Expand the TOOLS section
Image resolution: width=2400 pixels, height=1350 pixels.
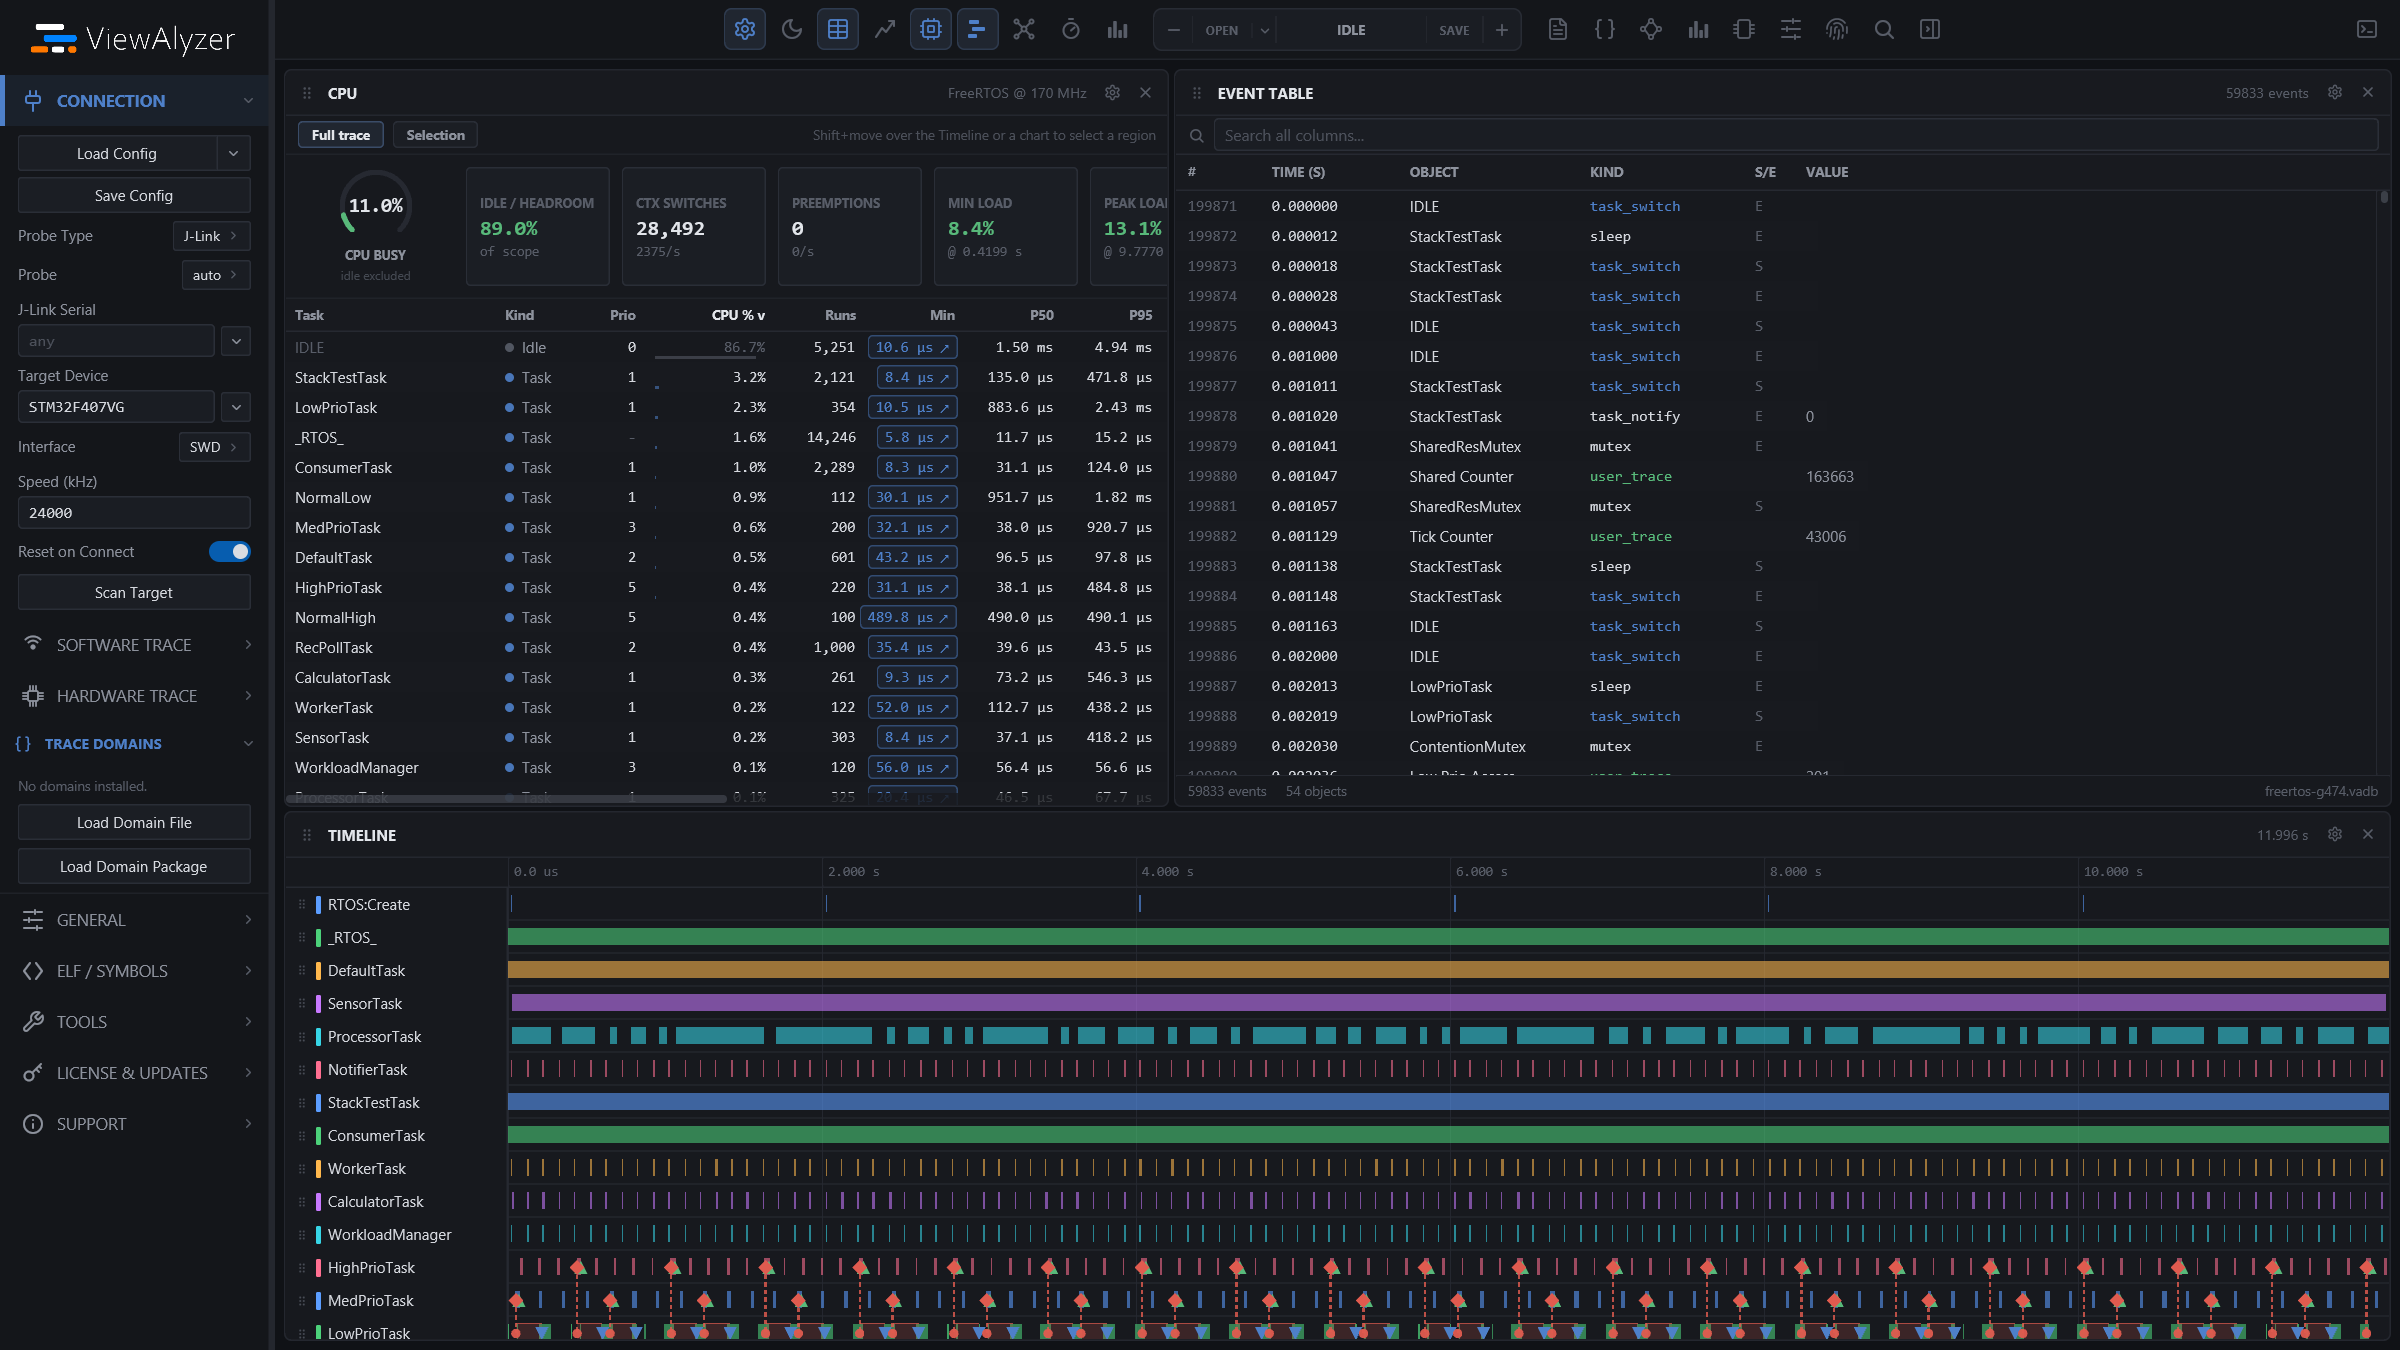click(x=136, y=1022)
